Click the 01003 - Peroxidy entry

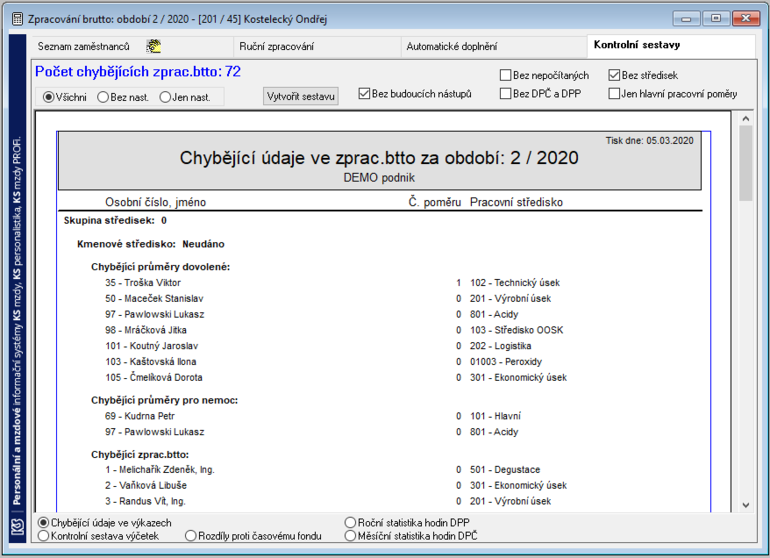[506, 362]
